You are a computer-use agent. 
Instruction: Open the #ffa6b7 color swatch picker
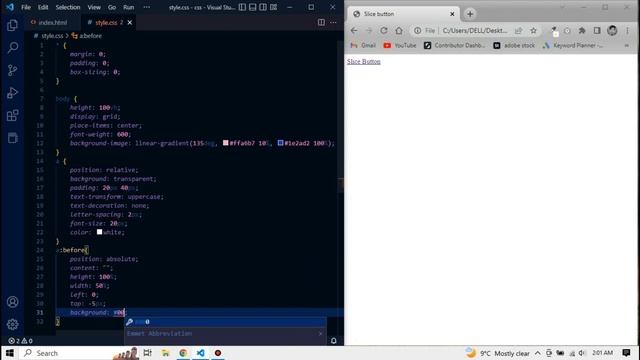225,143
